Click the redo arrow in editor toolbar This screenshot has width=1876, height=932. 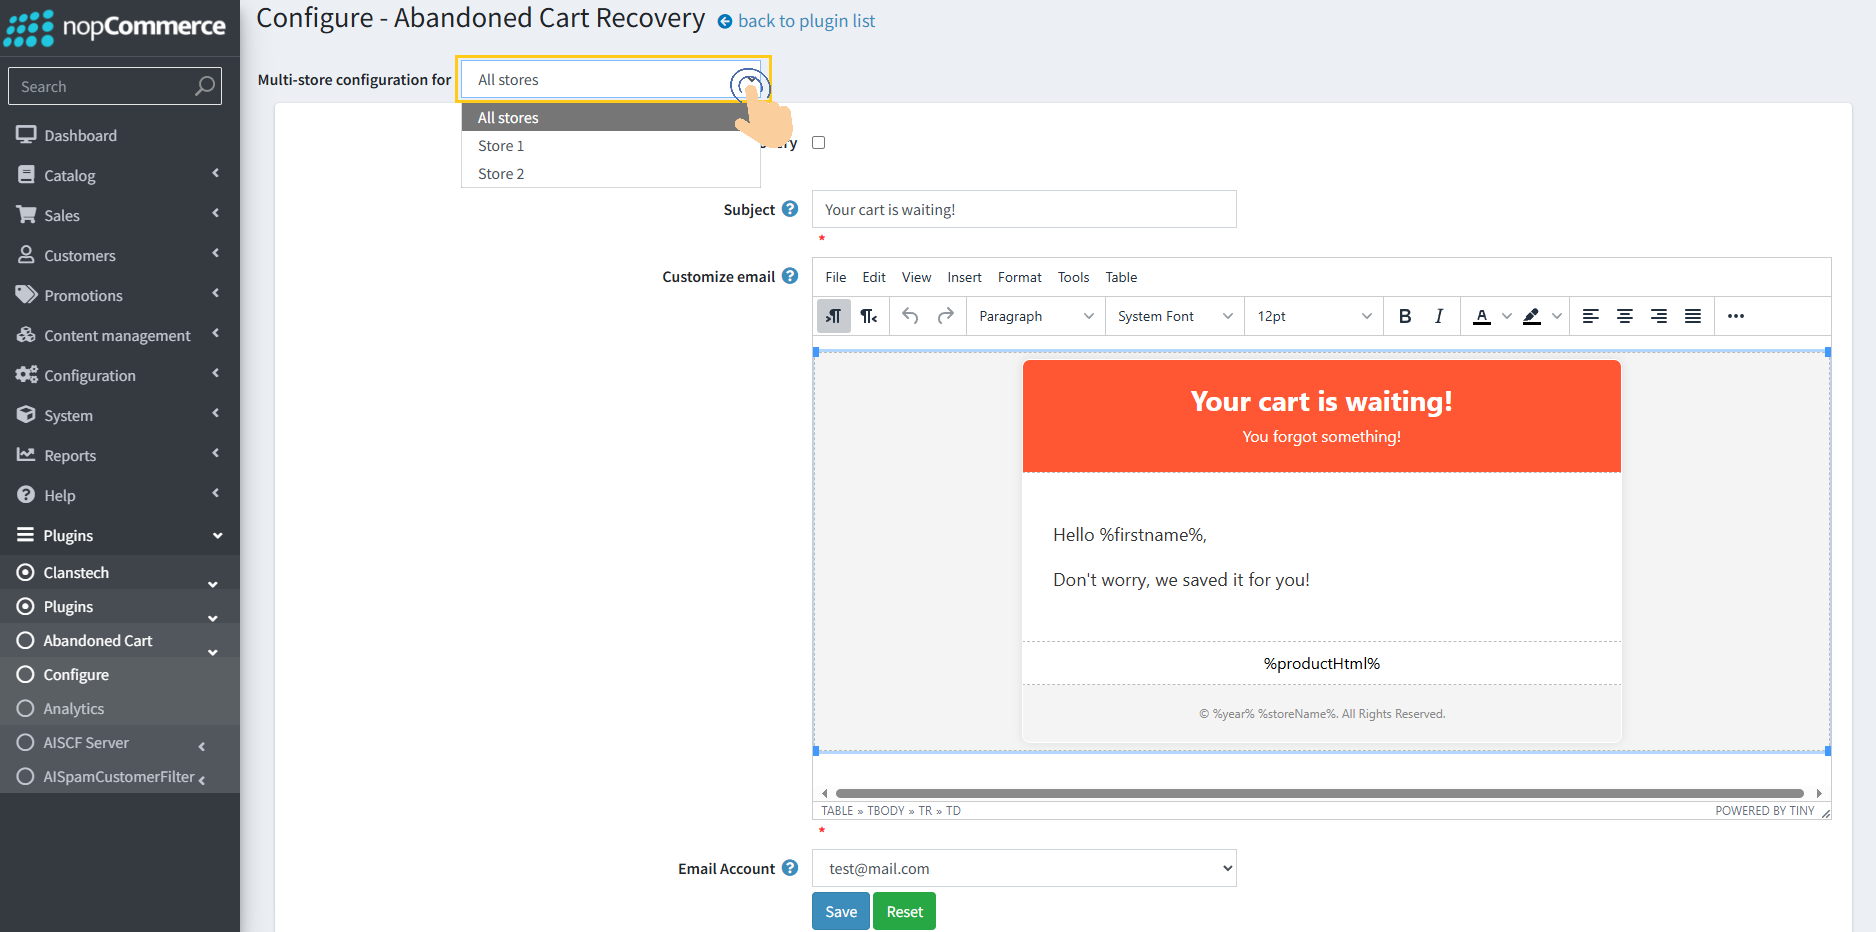click(945, 316)
